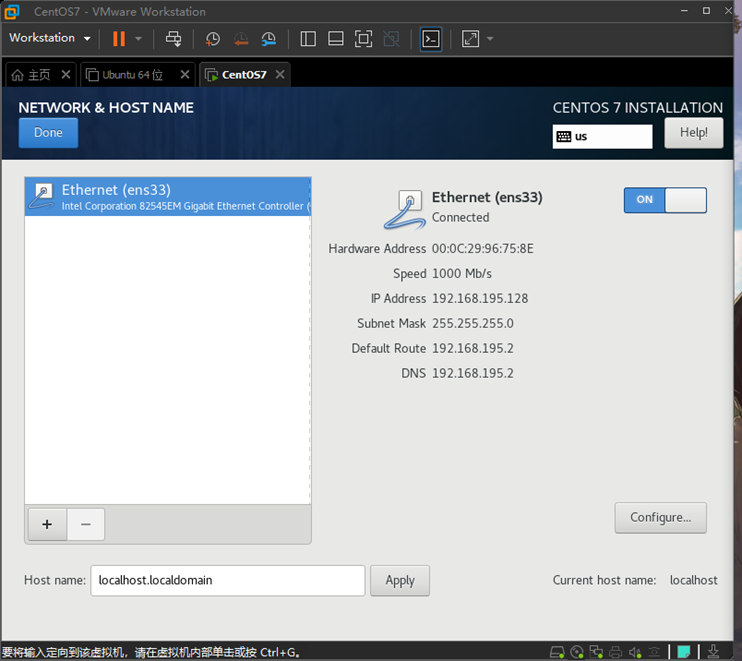Image resolution: width=742 pixels, height=661 pixels.
Task: Click the sound card status icon
Action: (x=635, y=652)
